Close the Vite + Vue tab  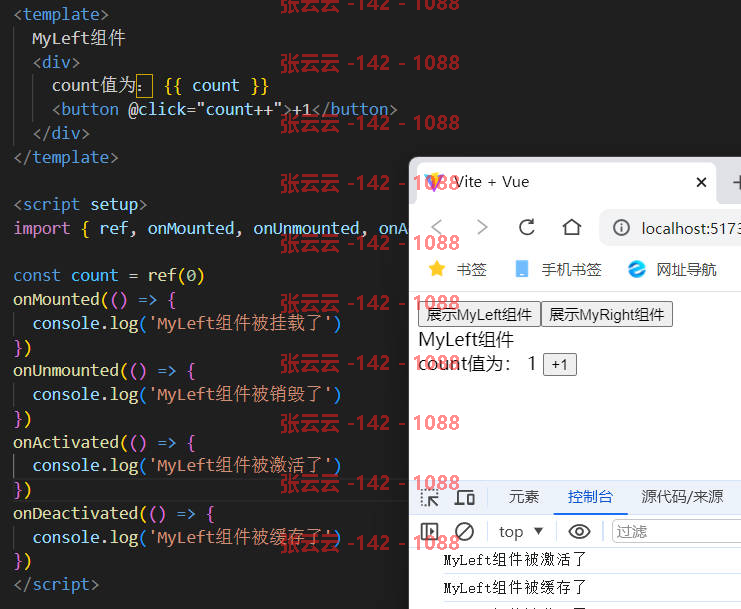coord(701,182)
